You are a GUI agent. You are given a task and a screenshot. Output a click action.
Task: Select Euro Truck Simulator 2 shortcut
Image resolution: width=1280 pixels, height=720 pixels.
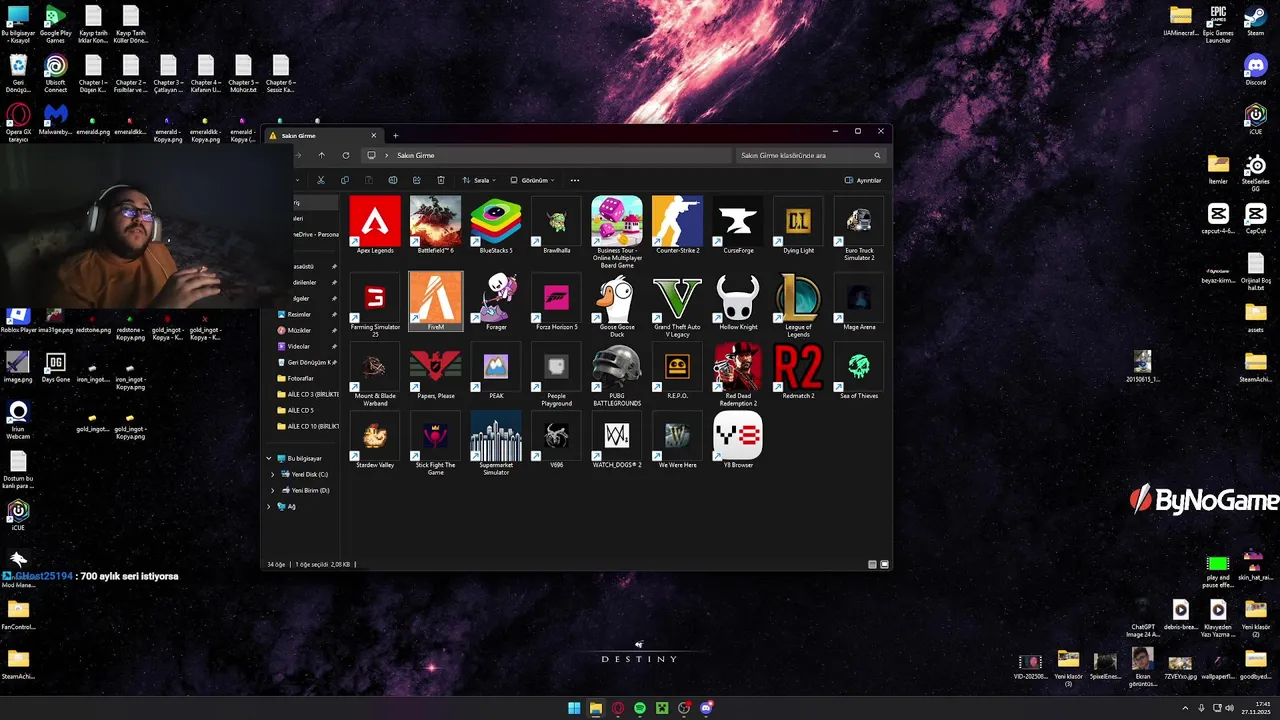(859, 229)
